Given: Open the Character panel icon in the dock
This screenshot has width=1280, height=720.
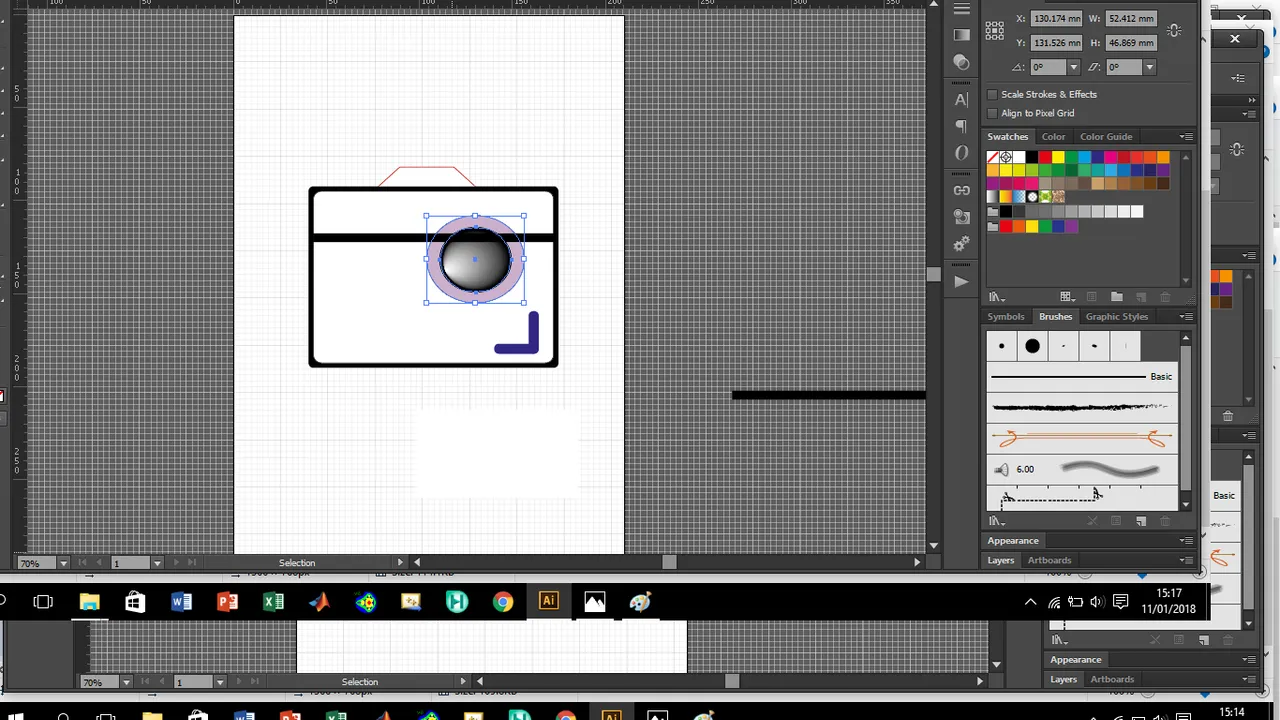Looking at the screenshot, I should (961, 100).
